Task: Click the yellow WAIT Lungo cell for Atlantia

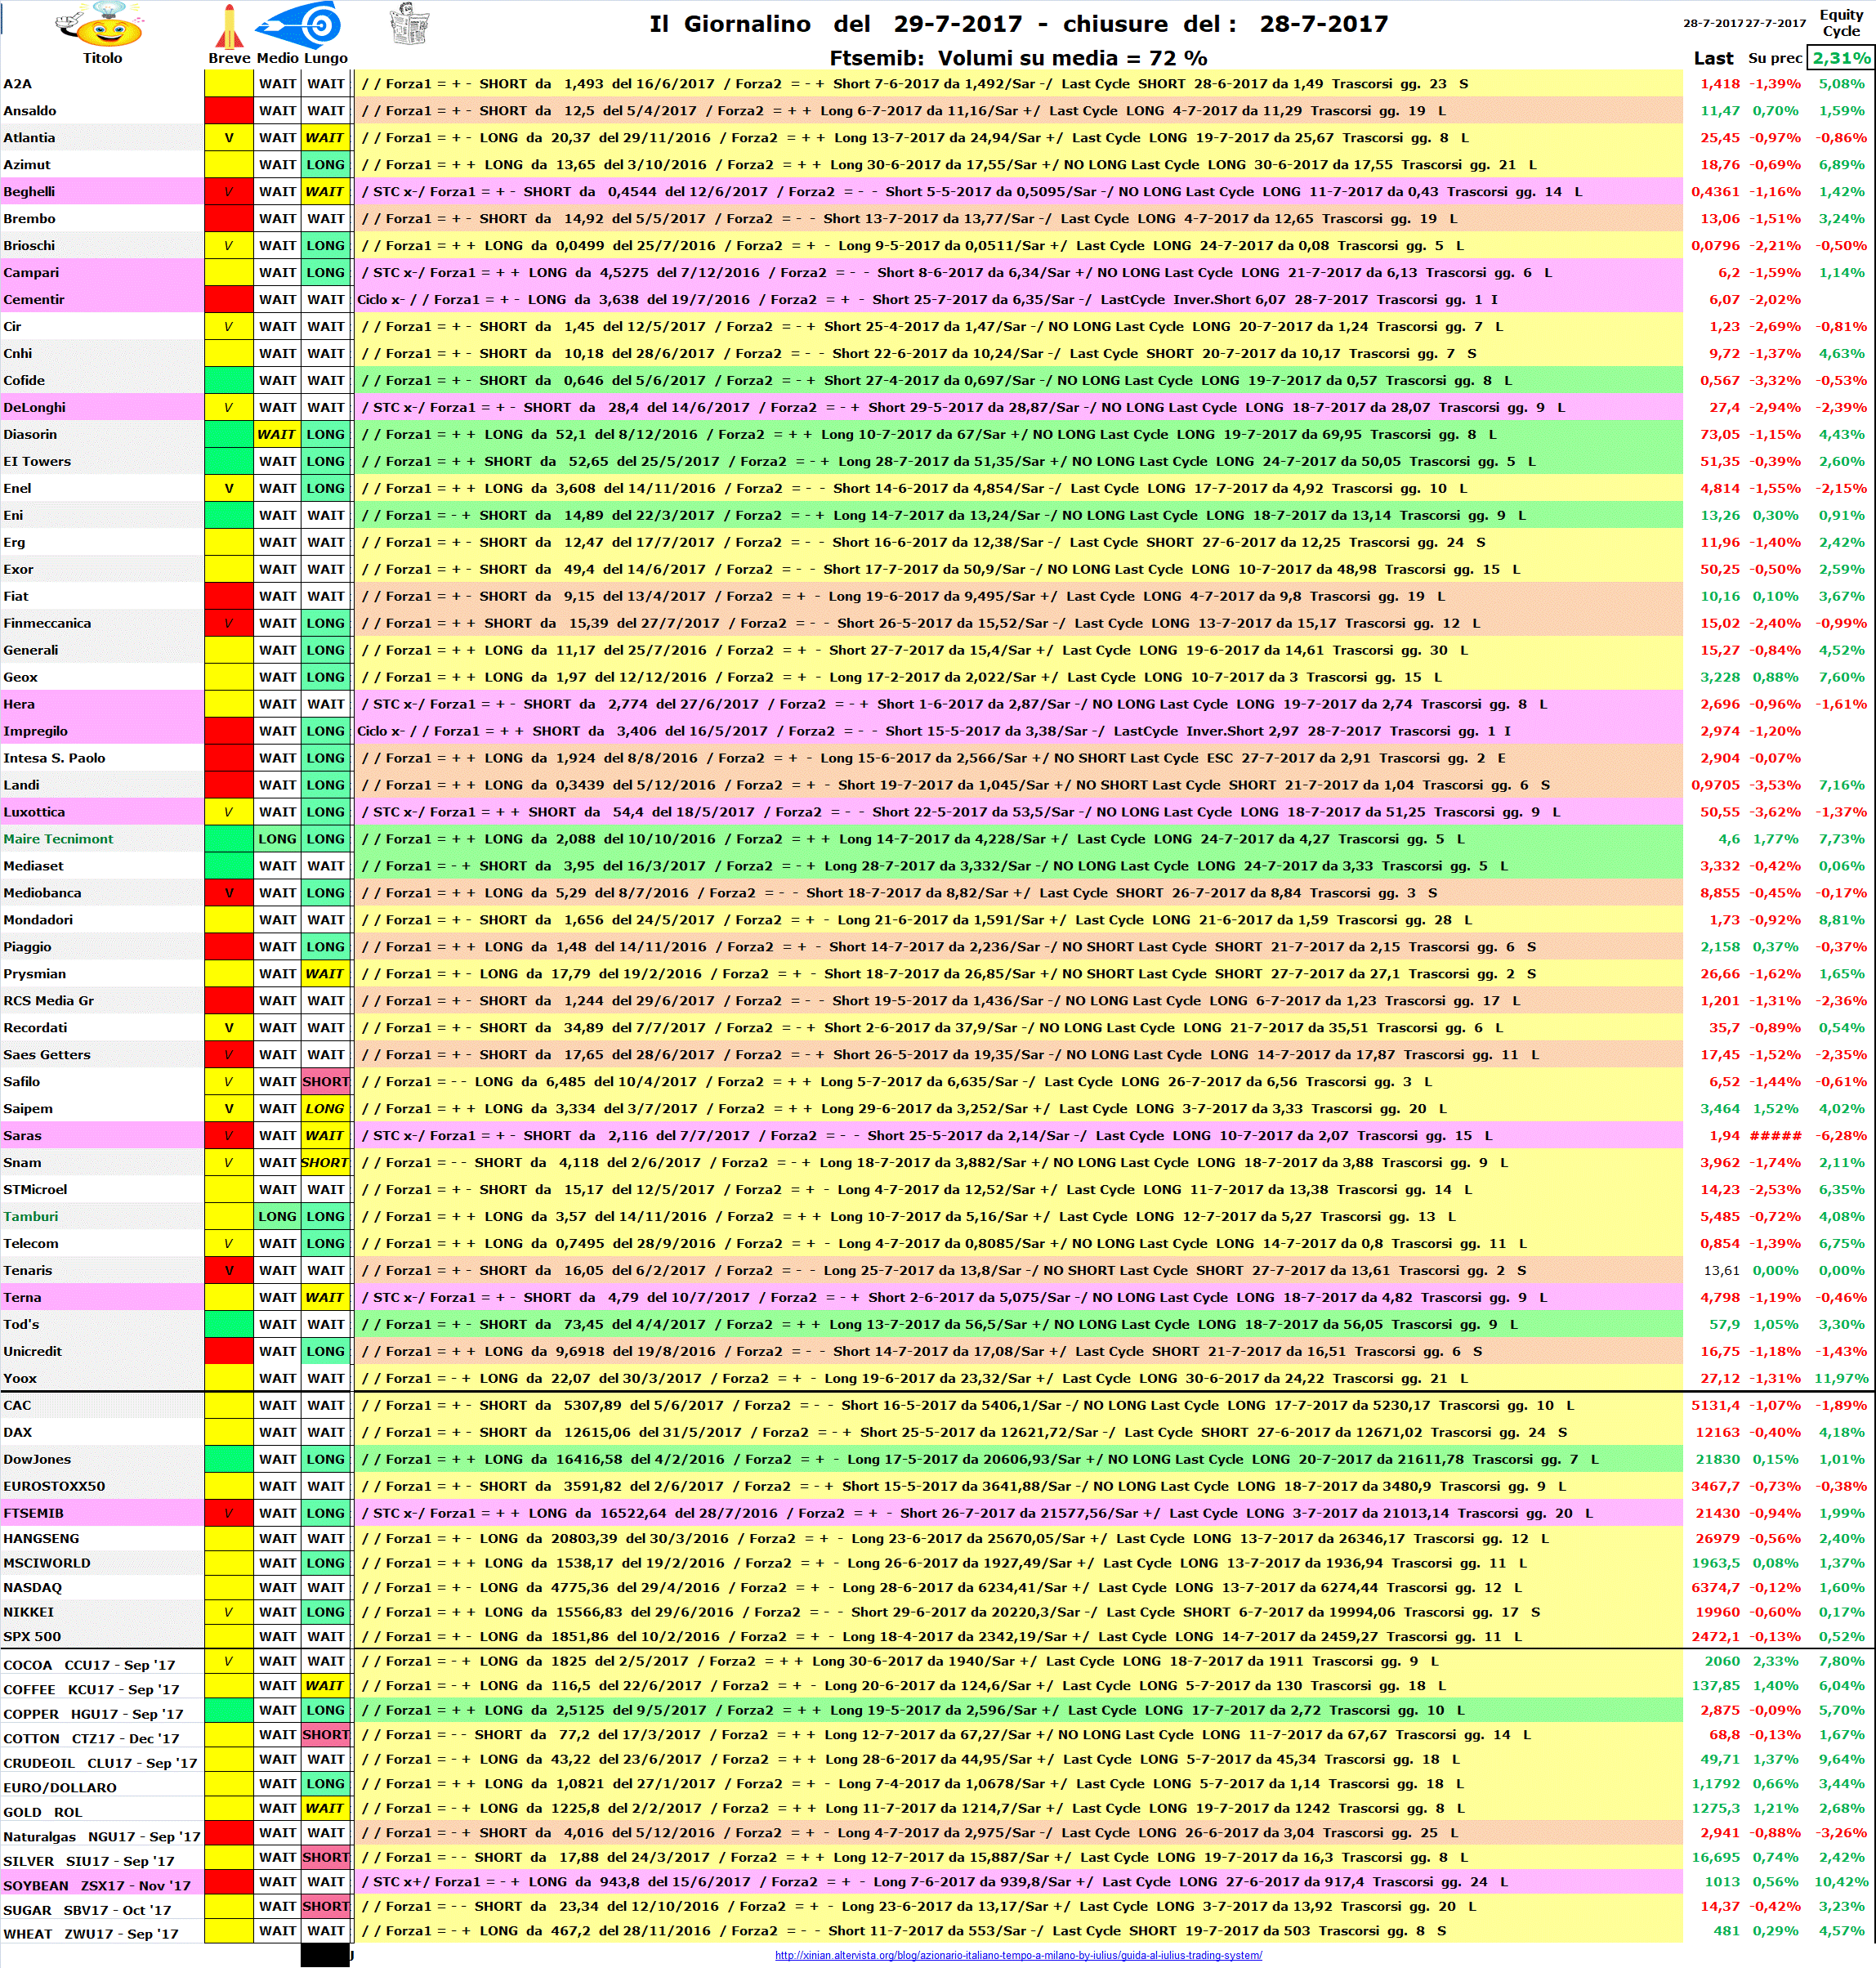Action: (x=326, y=138)
